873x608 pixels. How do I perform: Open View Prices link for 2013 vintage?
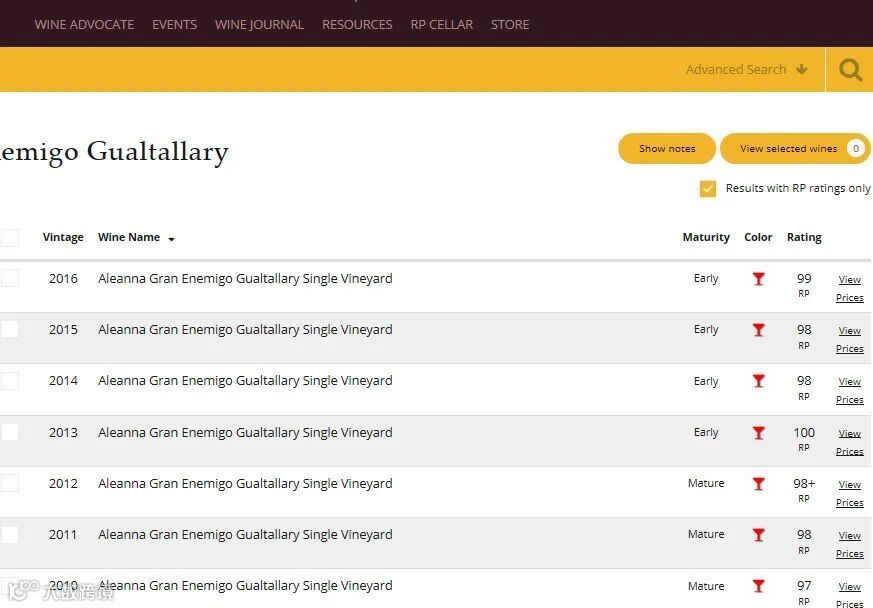850,442
